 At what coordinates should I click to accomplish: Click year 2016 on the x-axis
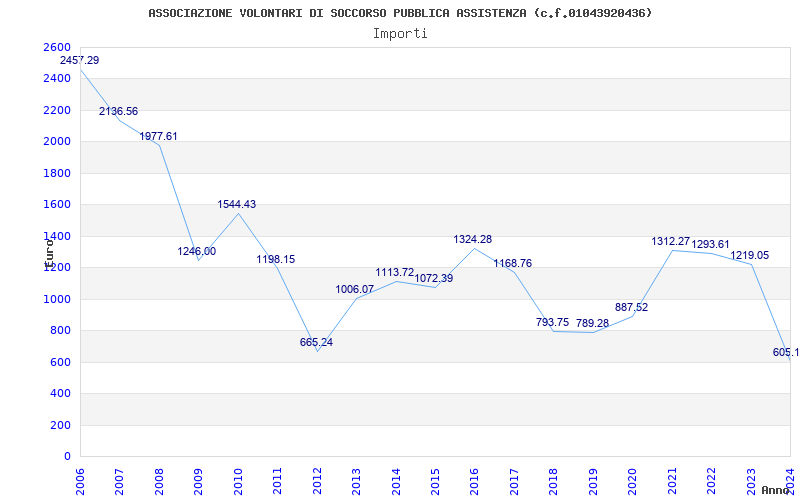474,482
